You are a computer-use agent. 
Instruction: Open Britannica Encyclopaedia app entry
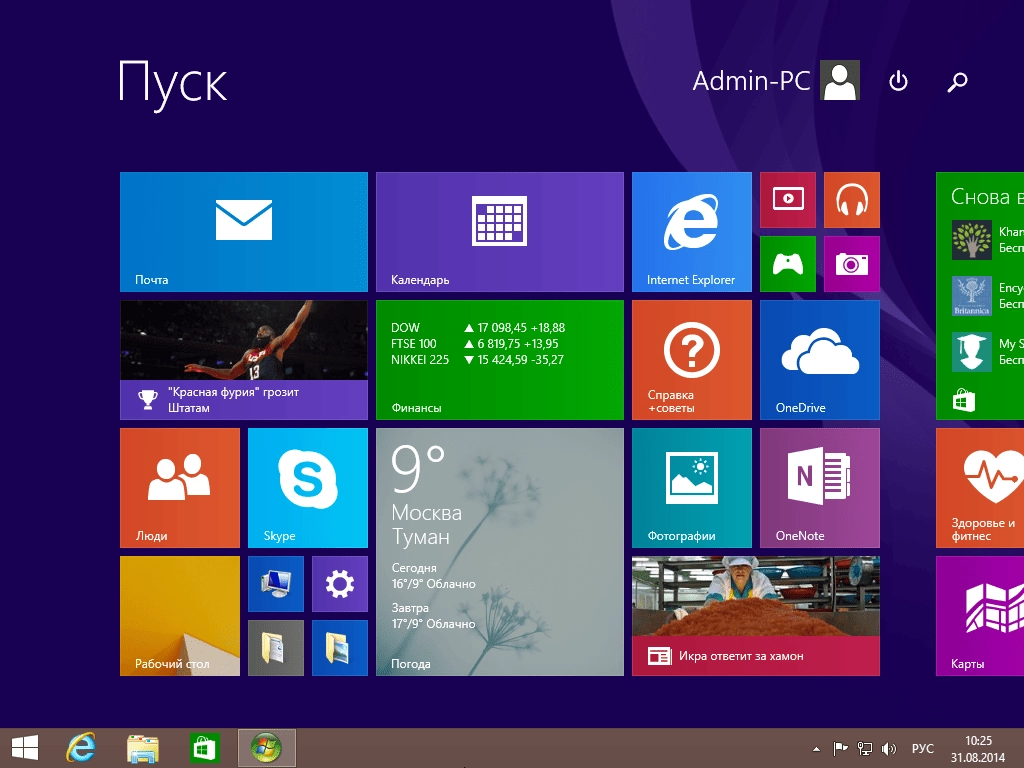click(x=987, y=296)
